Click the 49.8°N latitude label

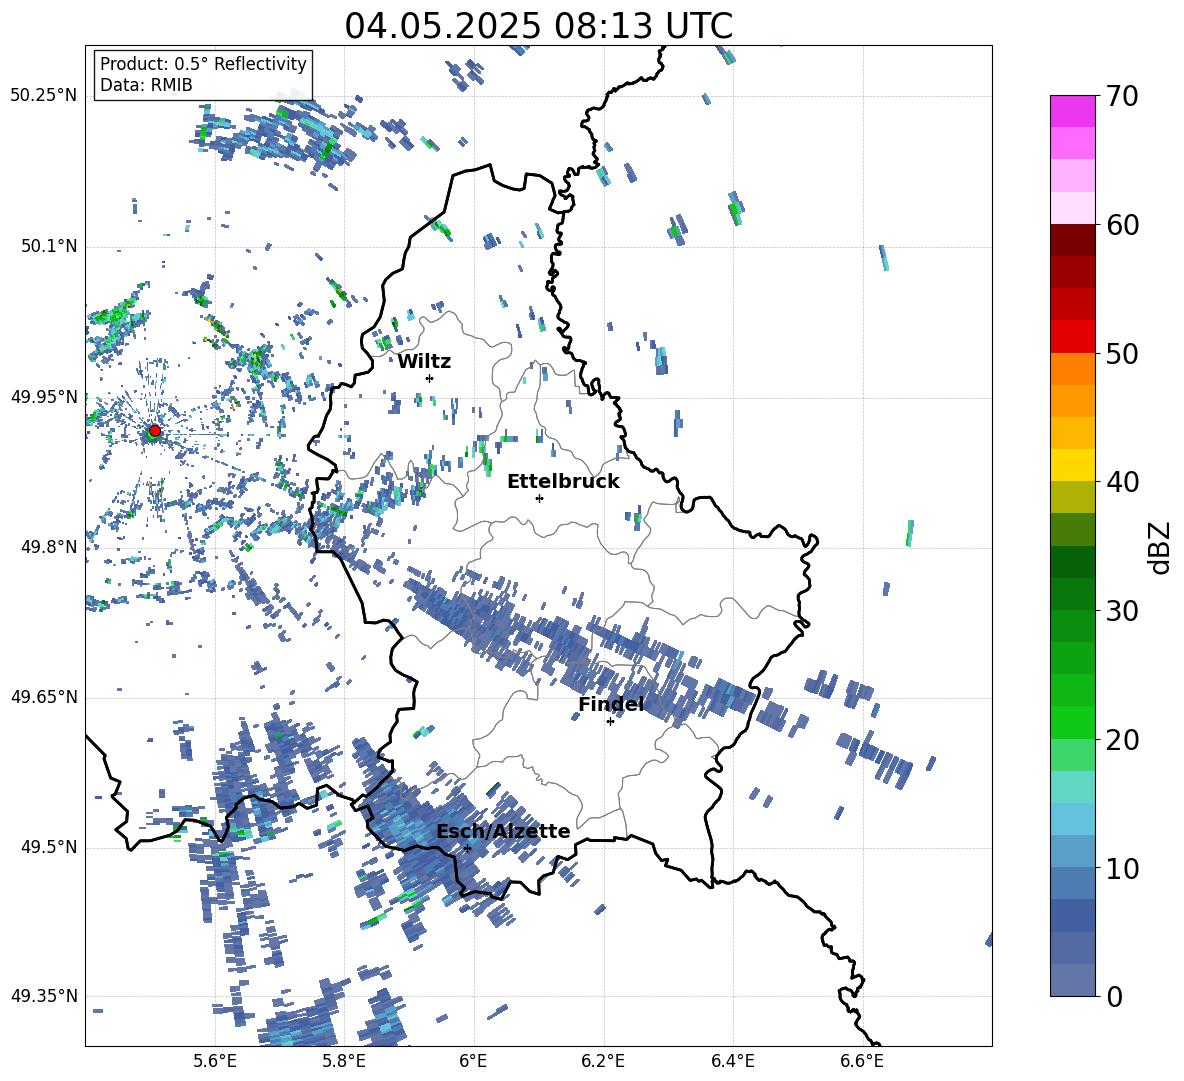(x=48, y=547)
